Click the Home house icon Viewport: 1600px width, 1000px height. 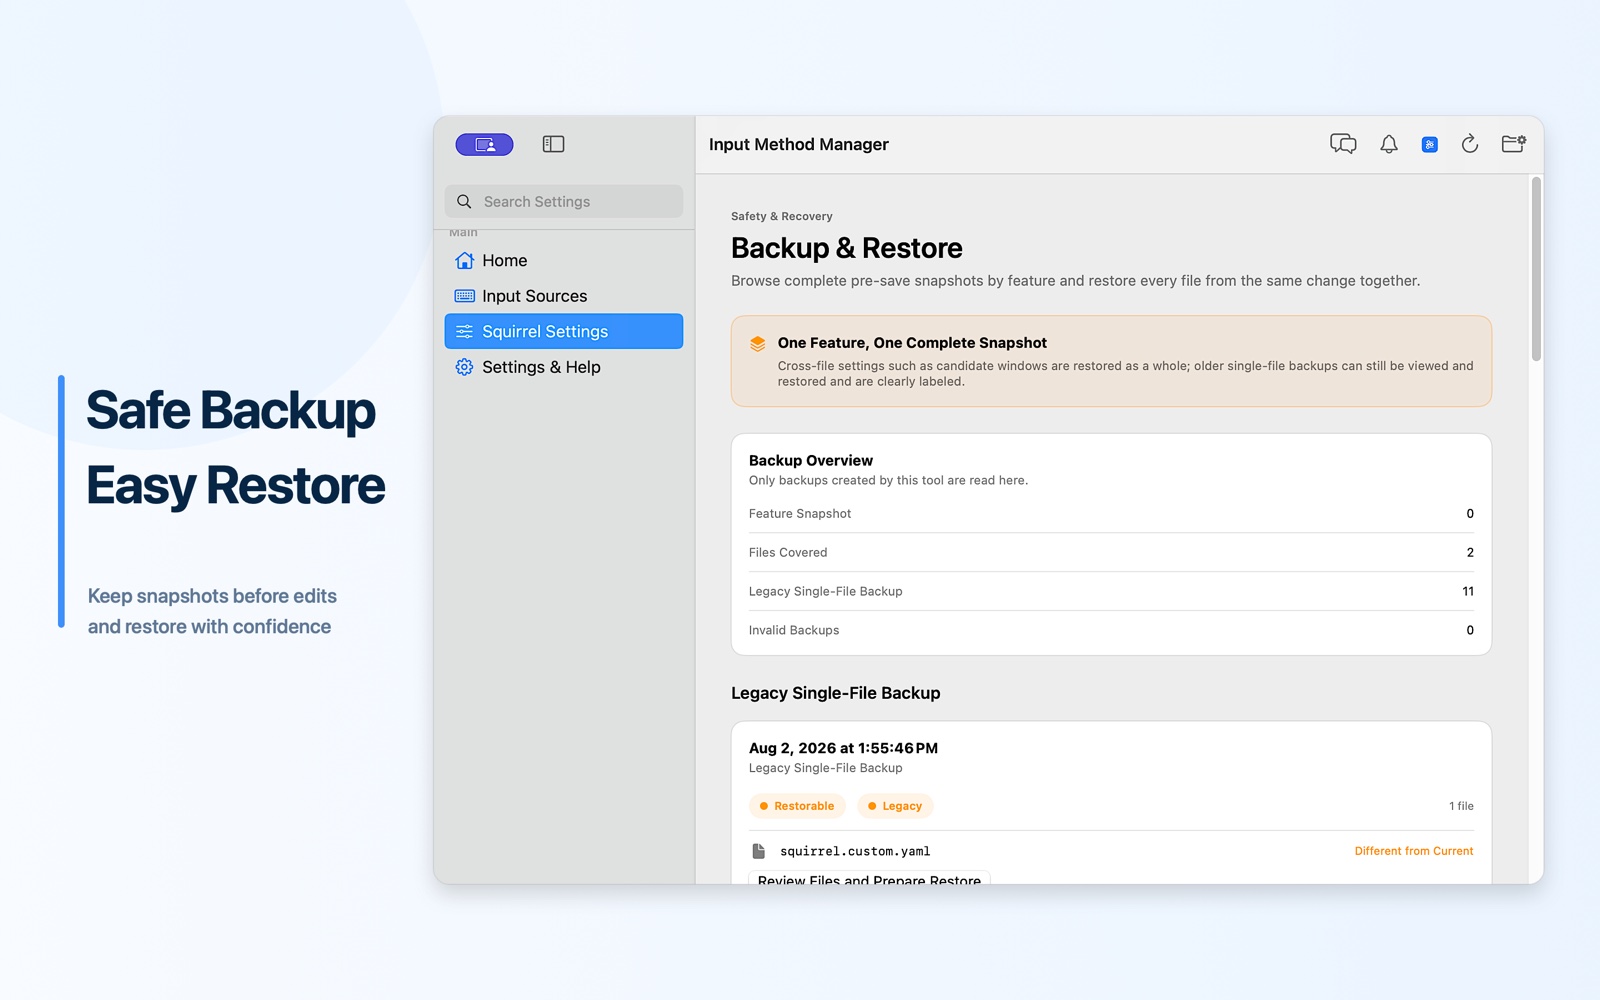point(464,260)
